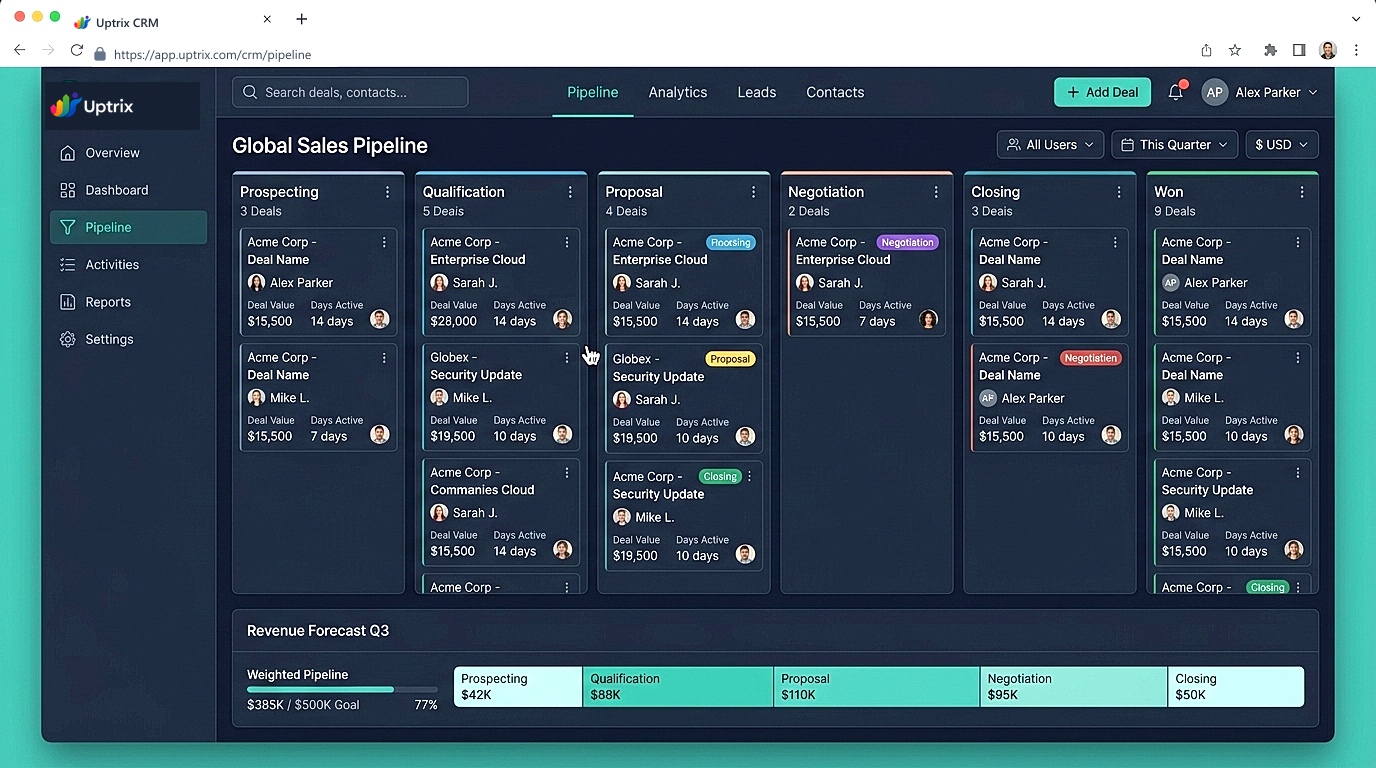The image size is (1376, 768).
Task: Click the Uptrix logo
Action: click(92, 106)
